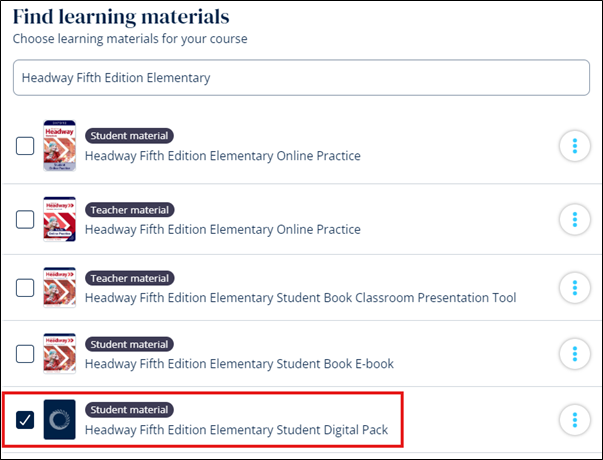
Task: Open options menu for Teacher Online Practice row
Action: pos(575,220)
